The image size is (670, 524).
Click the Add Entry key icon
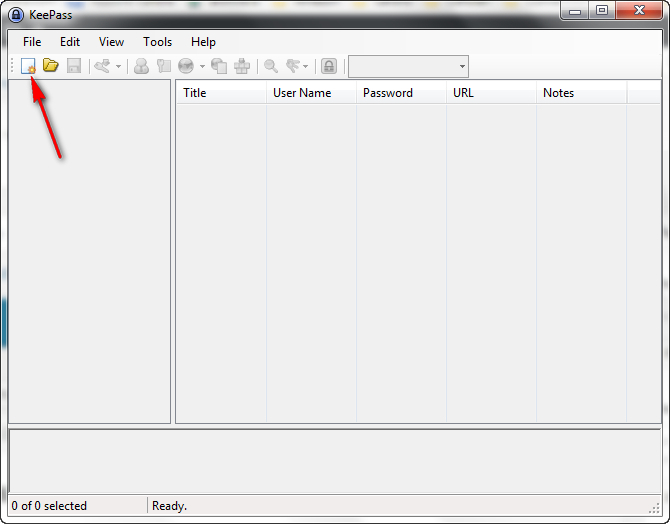coord(102,66)
